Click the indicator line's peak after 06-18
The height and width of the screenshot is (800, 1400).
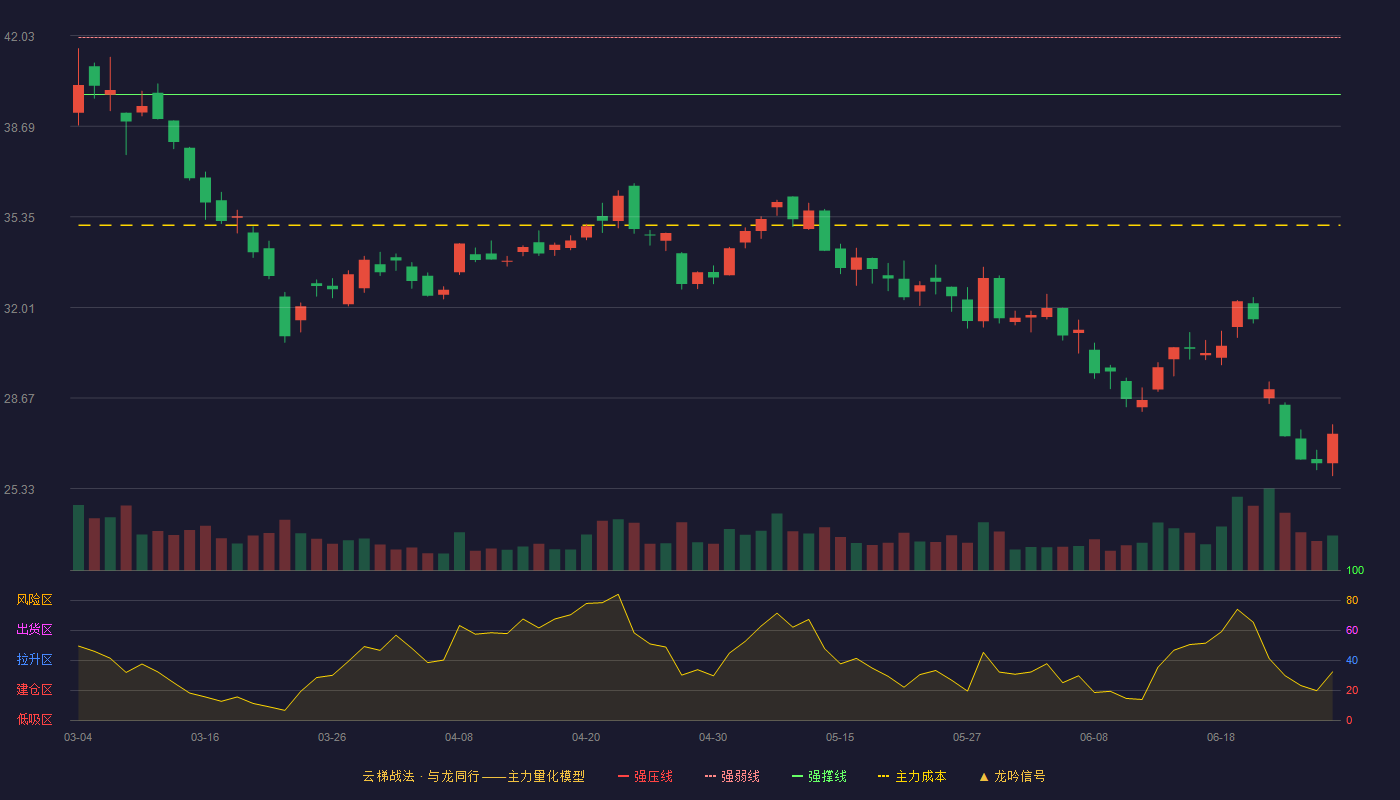click(1237, 609)
